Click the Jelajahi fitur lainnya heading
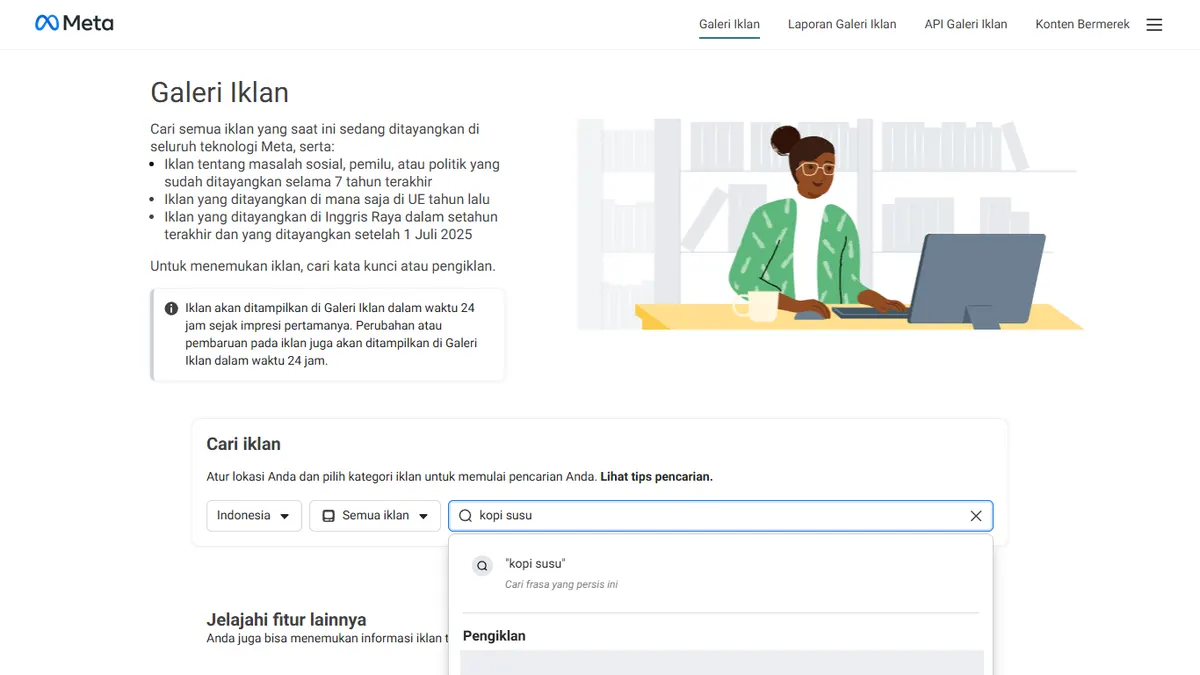 [x=286, y=620]
